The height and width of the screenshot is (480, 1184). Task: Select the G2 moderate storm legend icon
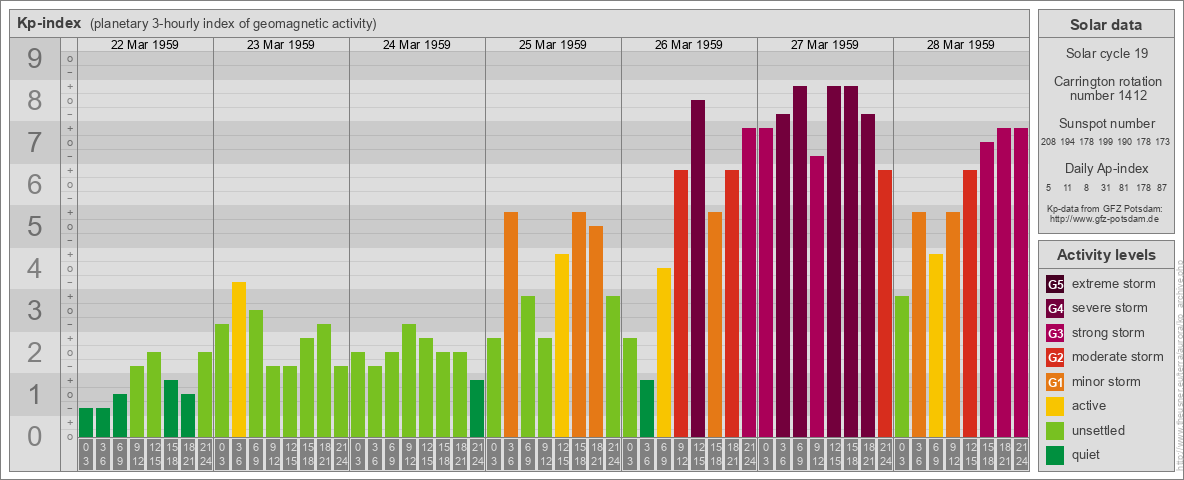click(x=1055, y=357)
